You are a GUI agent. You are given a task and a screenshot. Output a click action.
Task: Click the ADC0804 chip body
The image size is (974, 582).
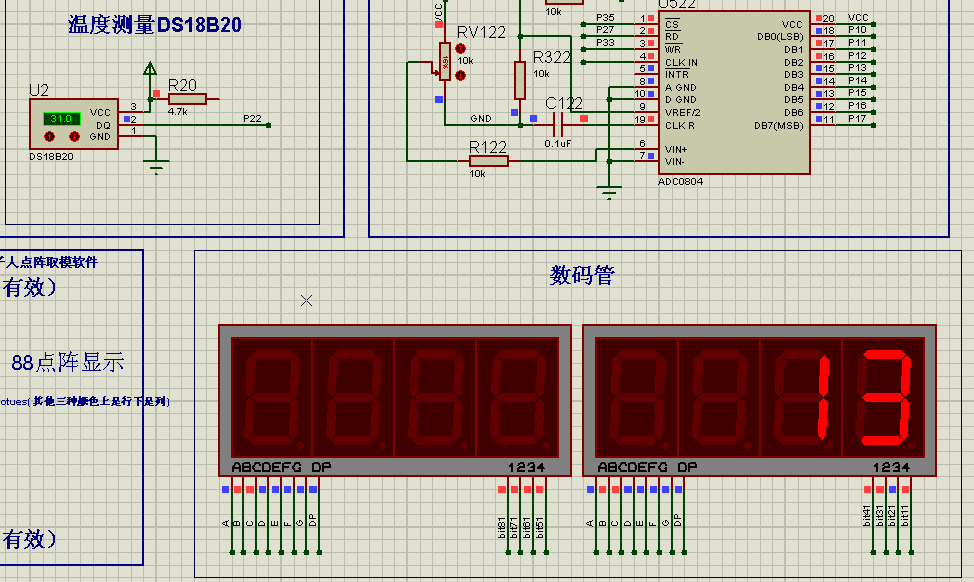pos(734,93)
